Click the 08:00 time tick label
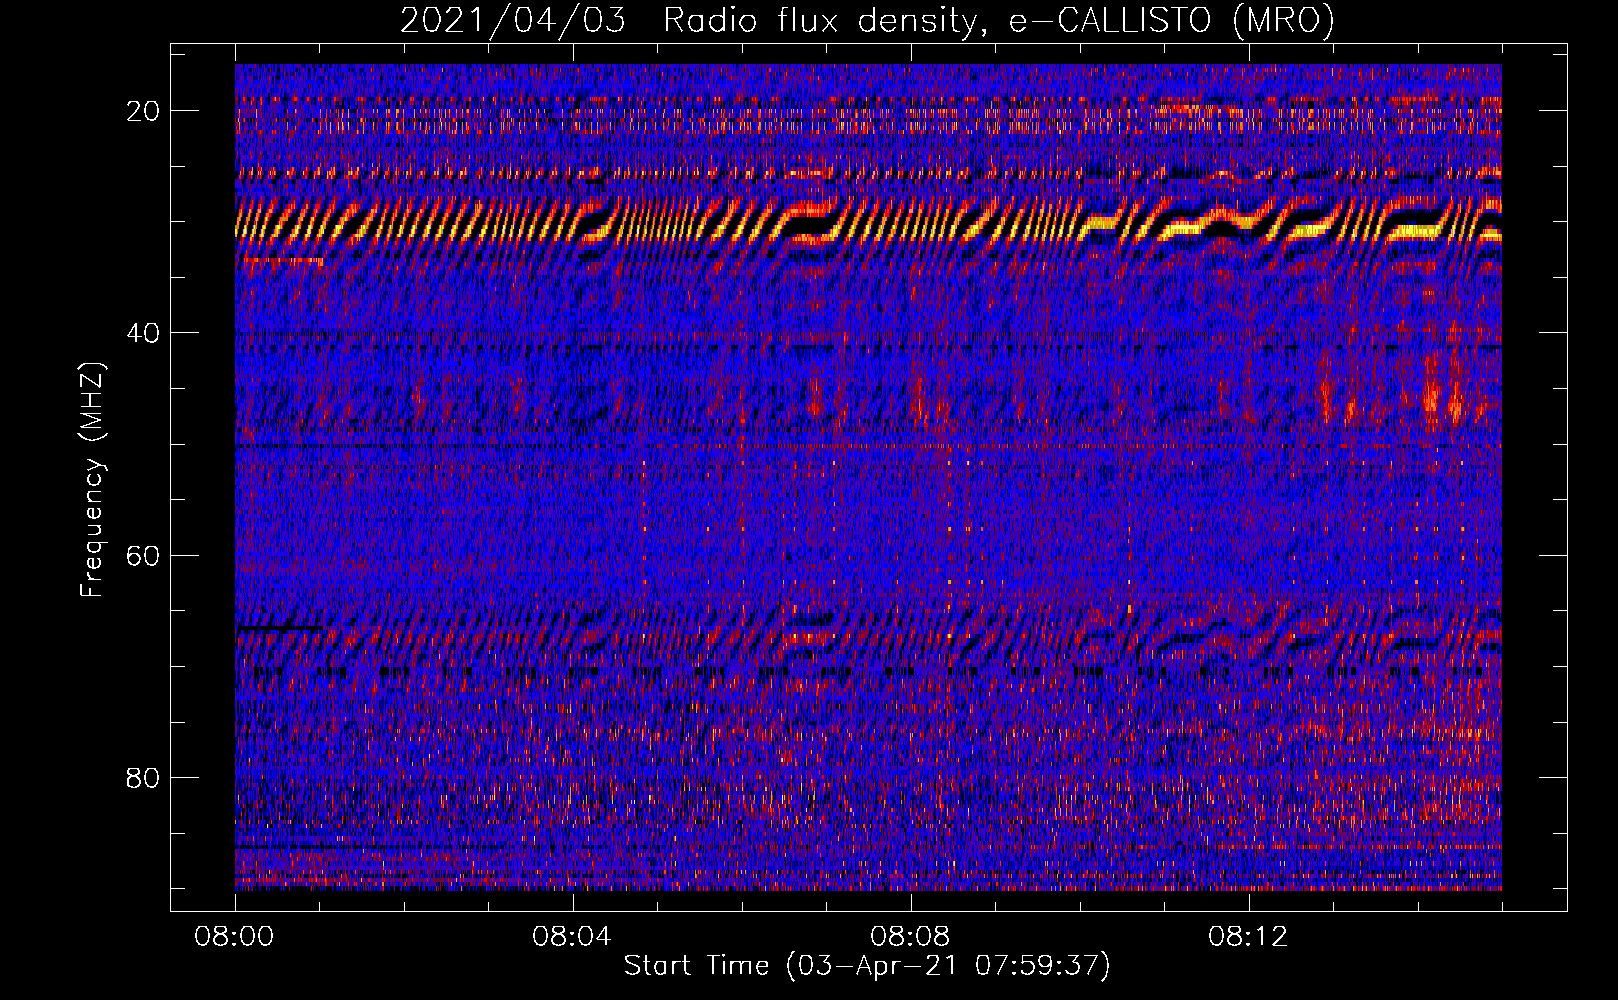Screen dimensions: 1618x1000 [235, 937]
